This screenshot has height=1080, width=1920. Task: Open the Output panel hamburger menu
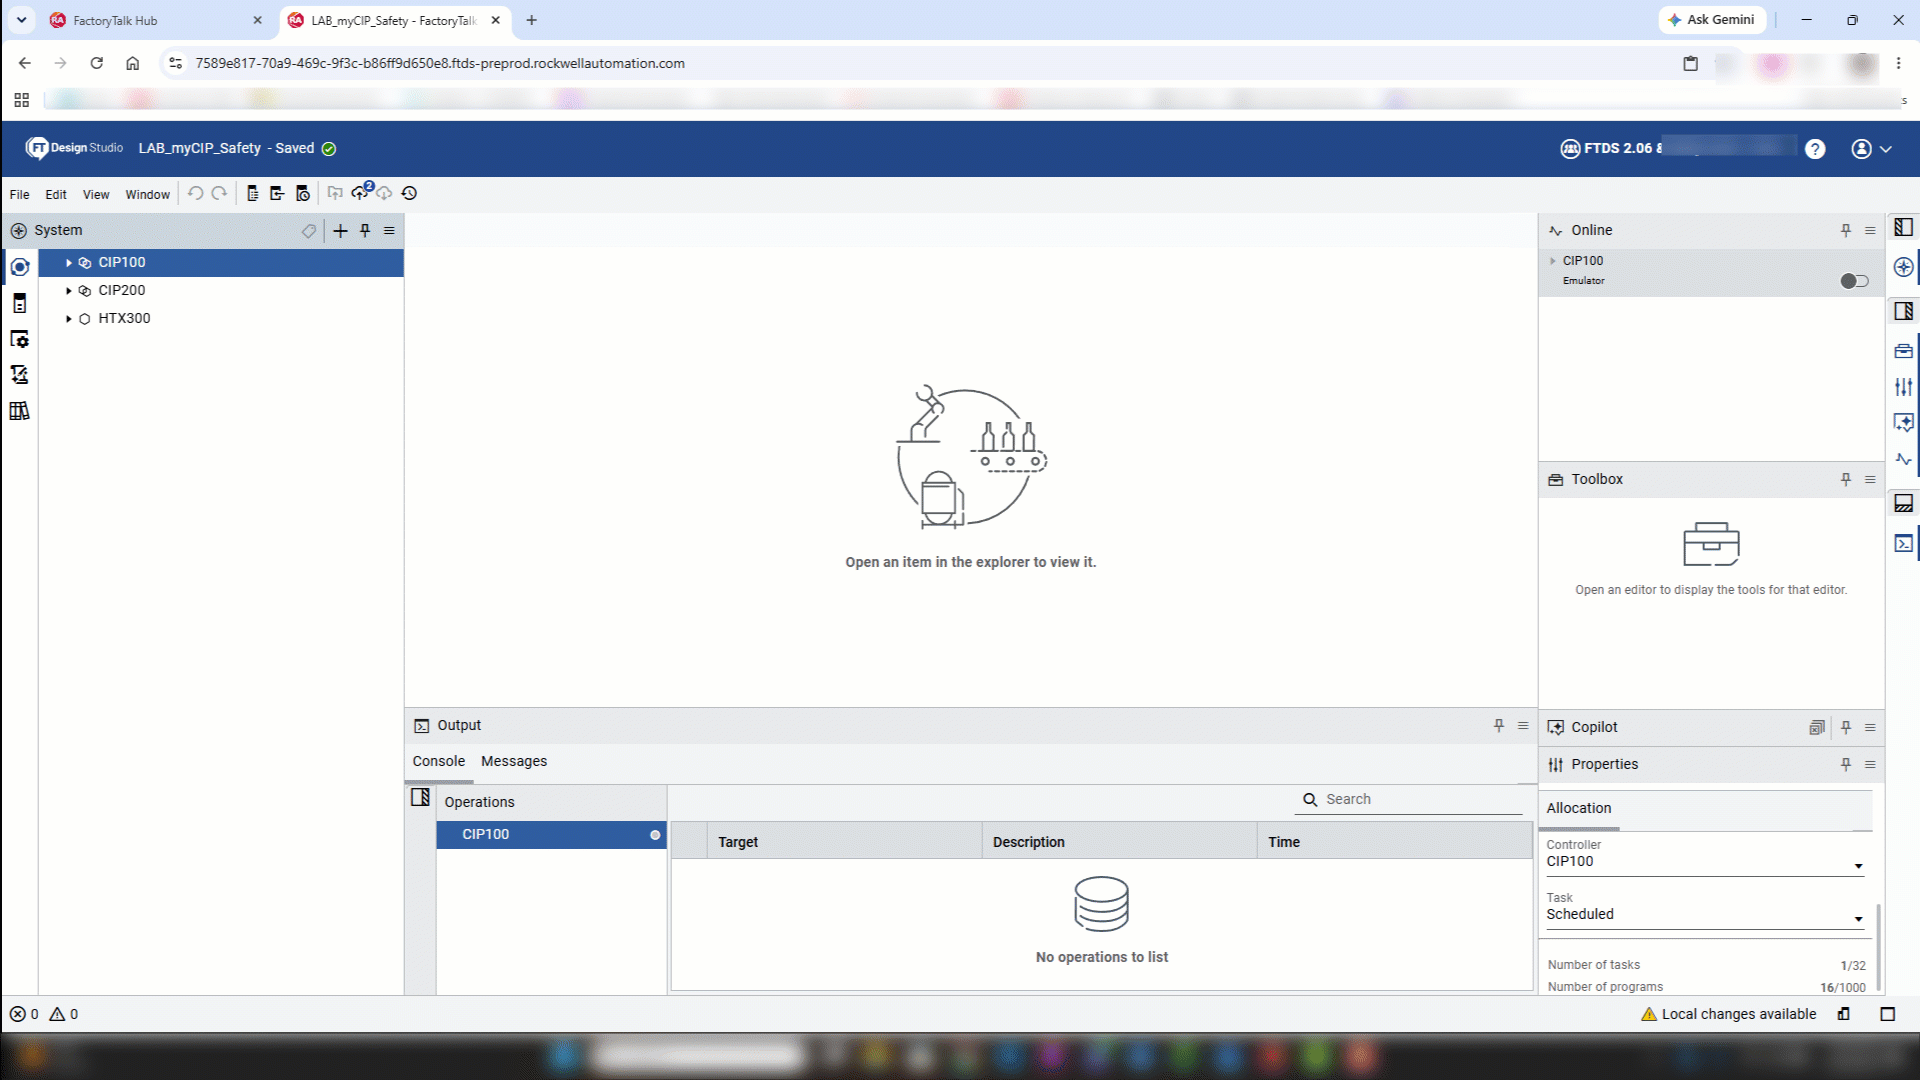(x=1523, y=726)
